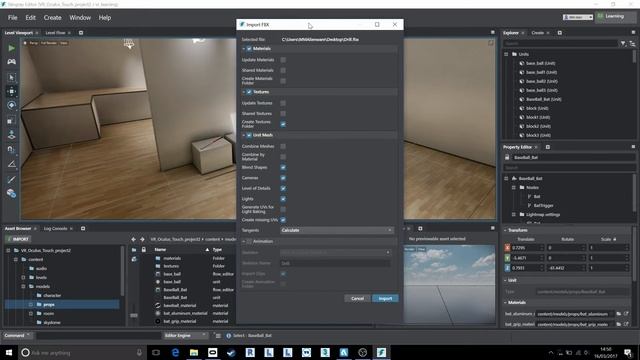Collapse the models folder in asset tree
This screenshot has height=360, width=640.
23,287
